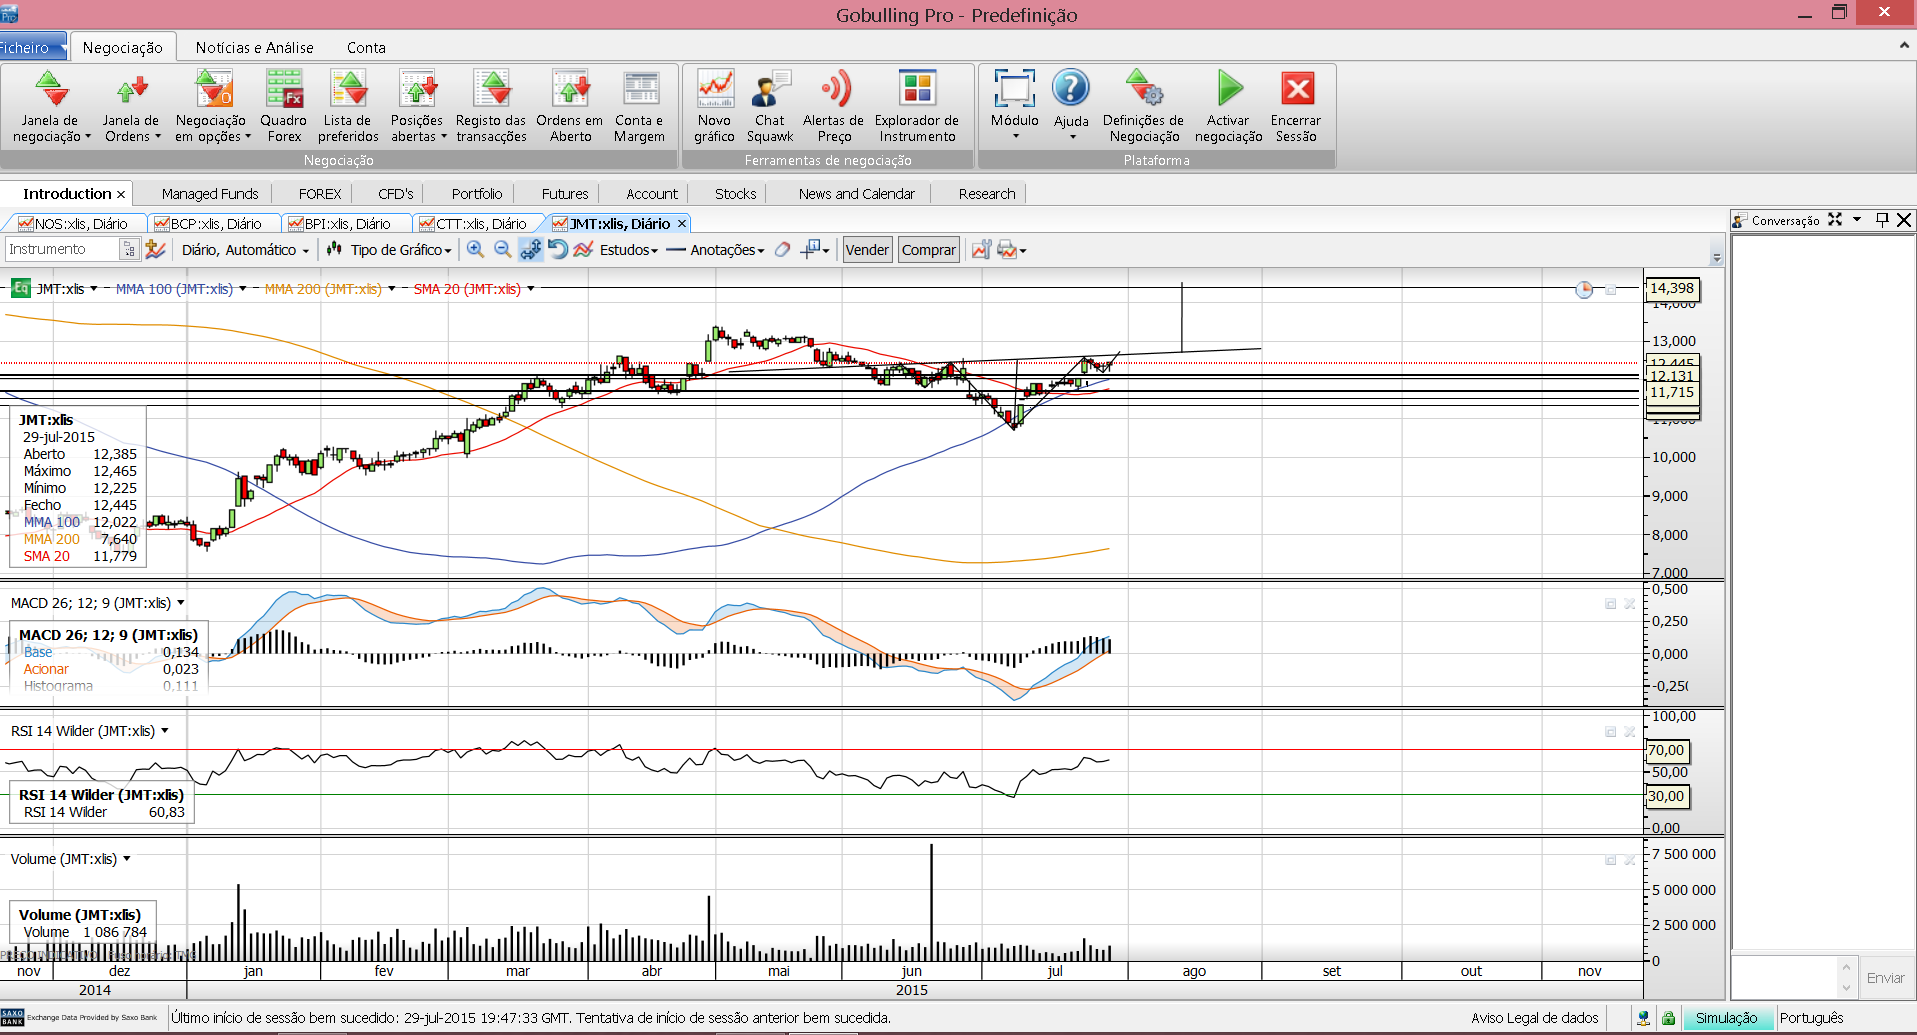Viewport: 1917px width, 1035px height.
Task: Click the Instrumento search field
Action: pyautogui.click(x=62, y=249)
